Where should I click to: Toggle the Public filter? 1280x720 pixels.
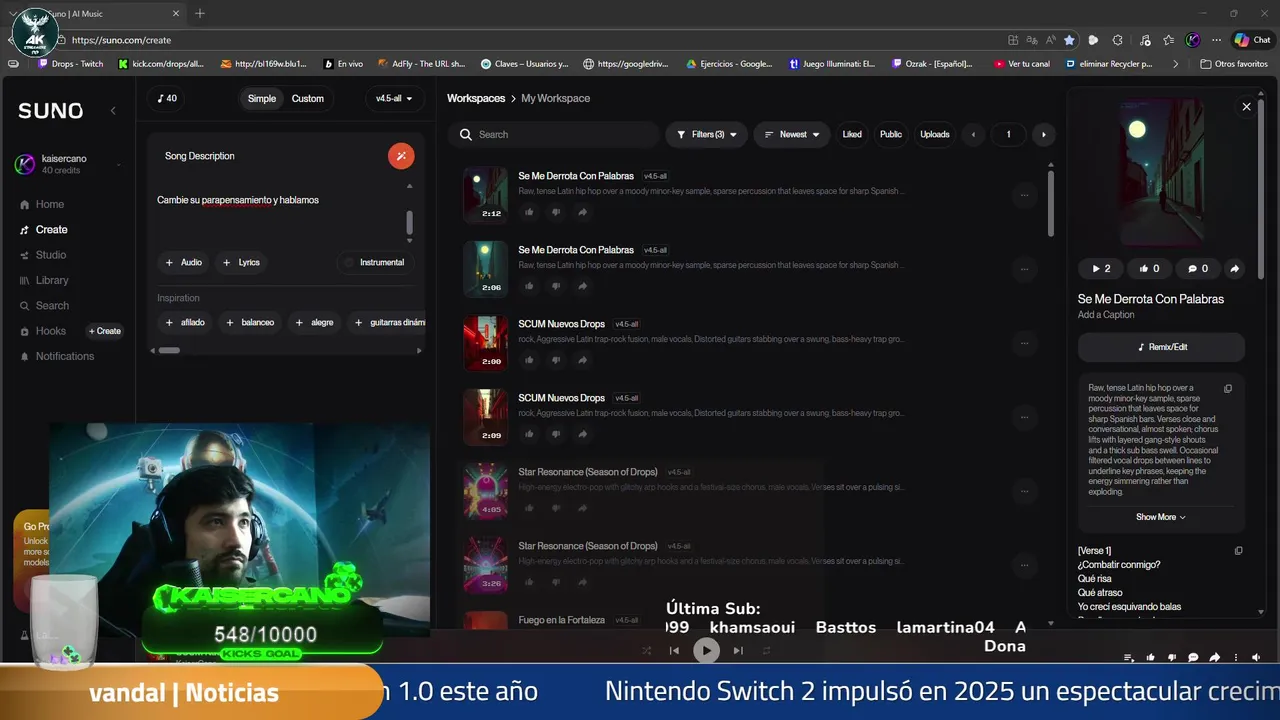pos(891,134)
